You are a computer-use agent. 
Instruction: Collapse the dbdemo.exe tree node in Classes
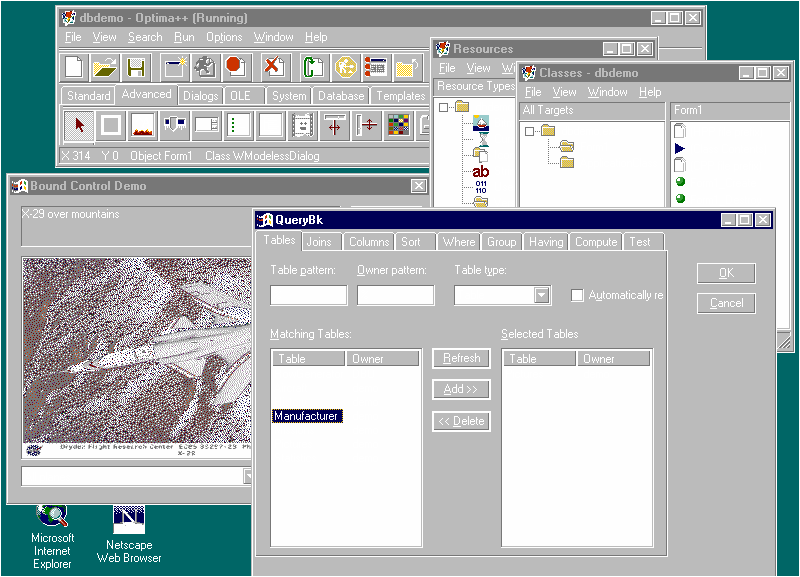pyautogui.click(x=529, y=131)
